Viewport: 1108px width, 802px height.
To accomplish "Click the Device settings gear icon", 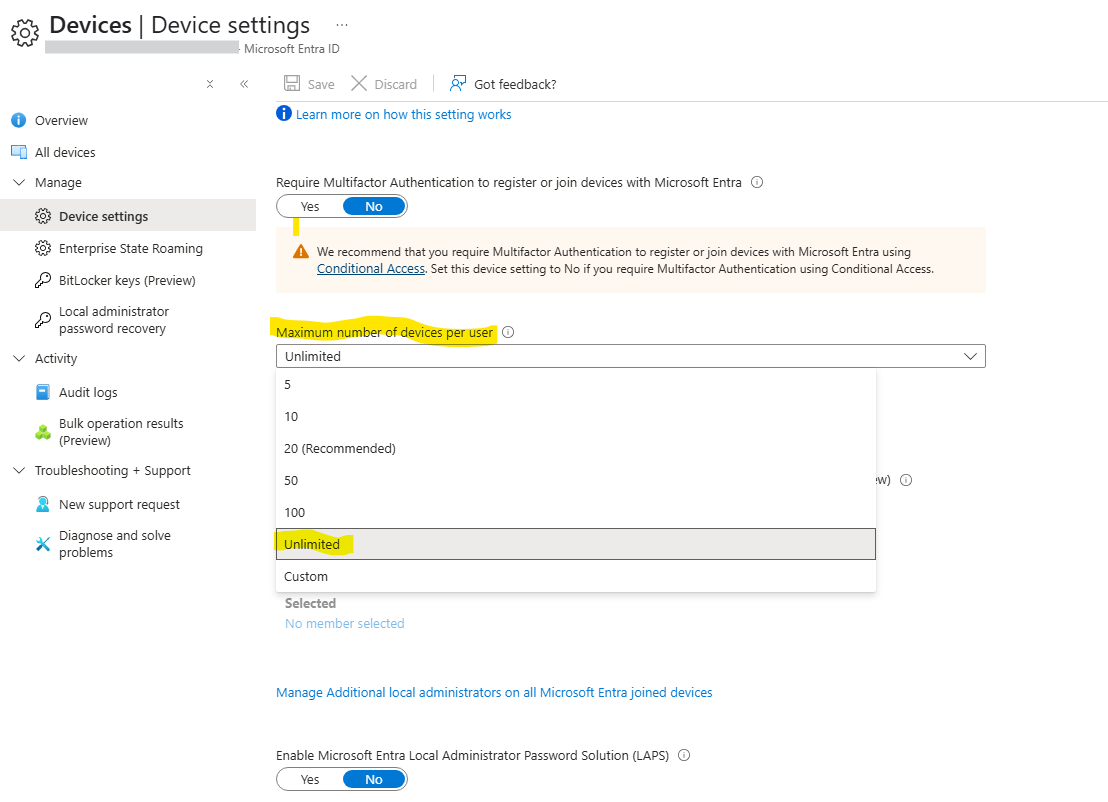I will pos(43,216).
